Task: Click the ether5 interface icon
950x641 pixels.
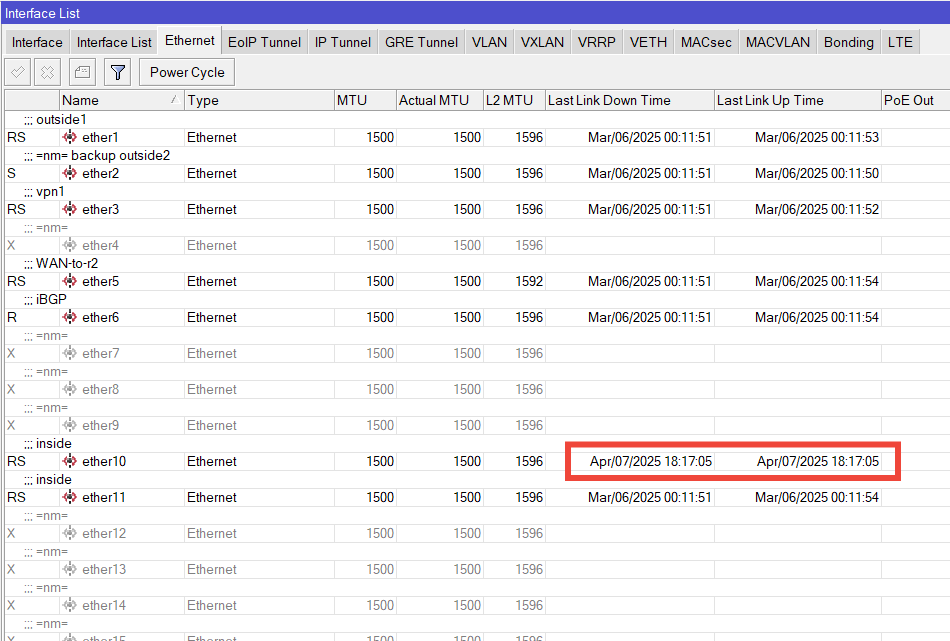Action: [70, 281]
